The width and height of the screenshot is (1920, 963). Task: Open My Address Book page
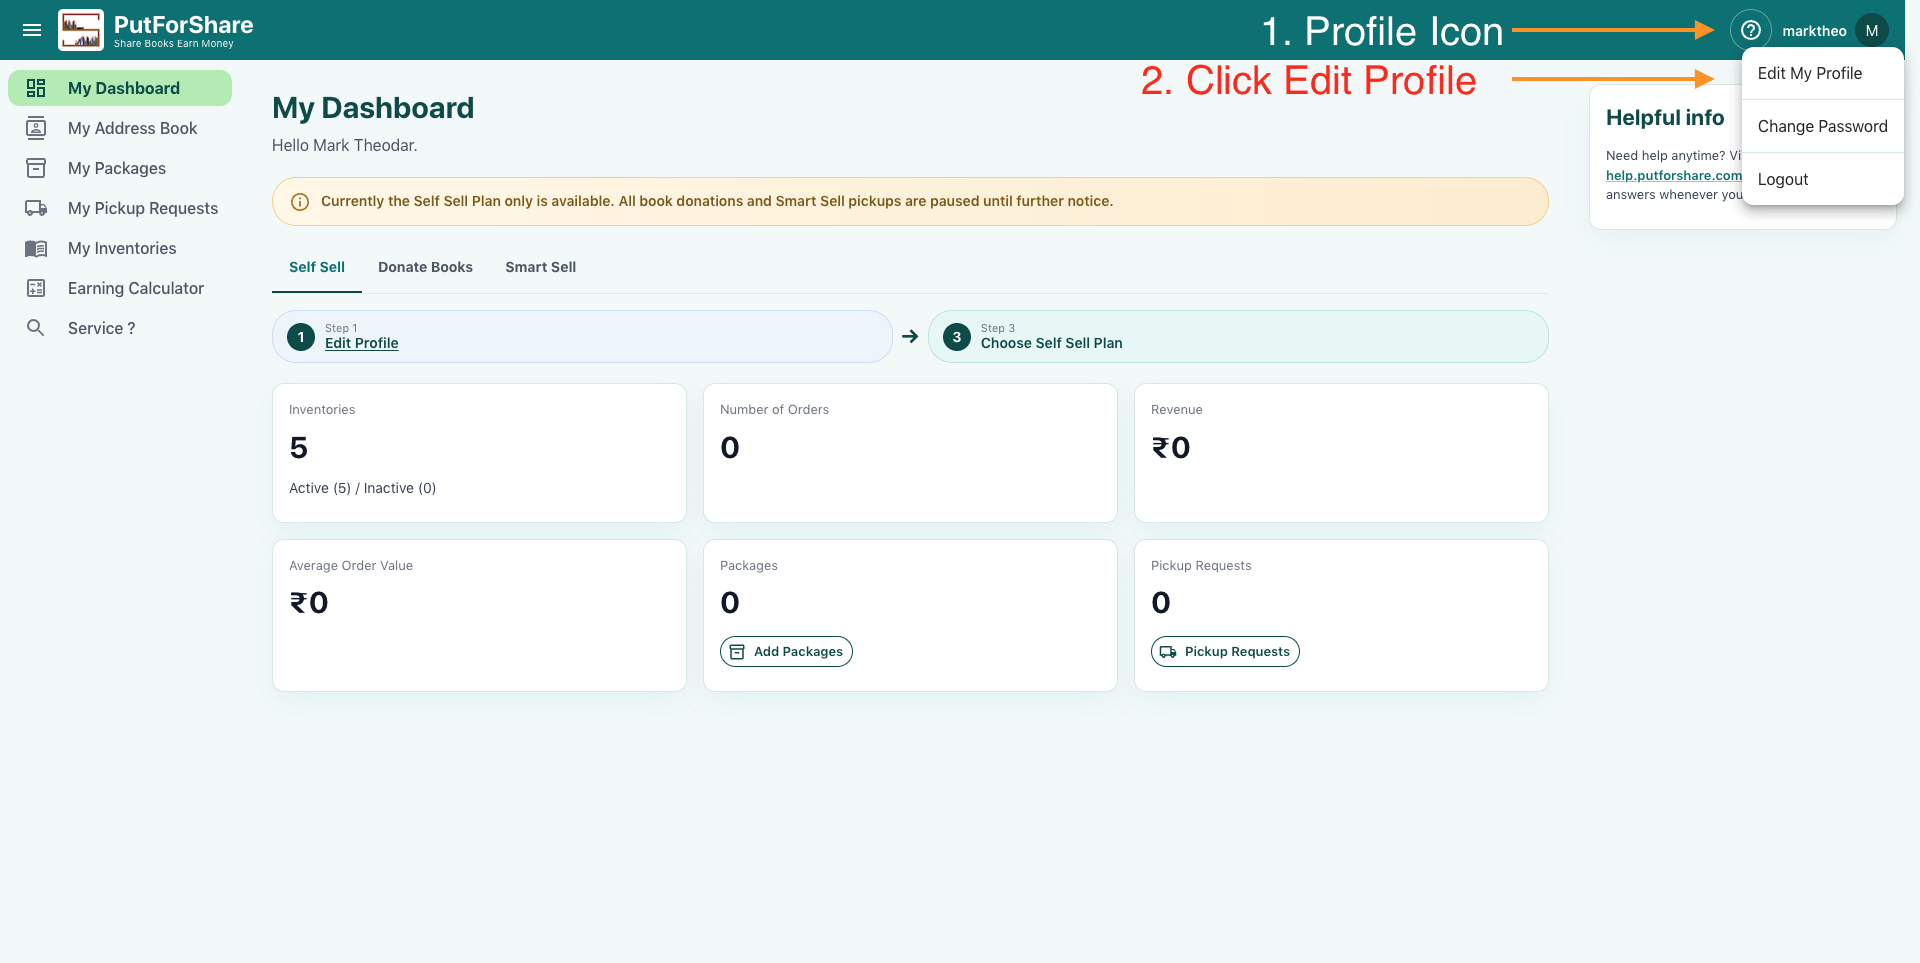point(120,128)
